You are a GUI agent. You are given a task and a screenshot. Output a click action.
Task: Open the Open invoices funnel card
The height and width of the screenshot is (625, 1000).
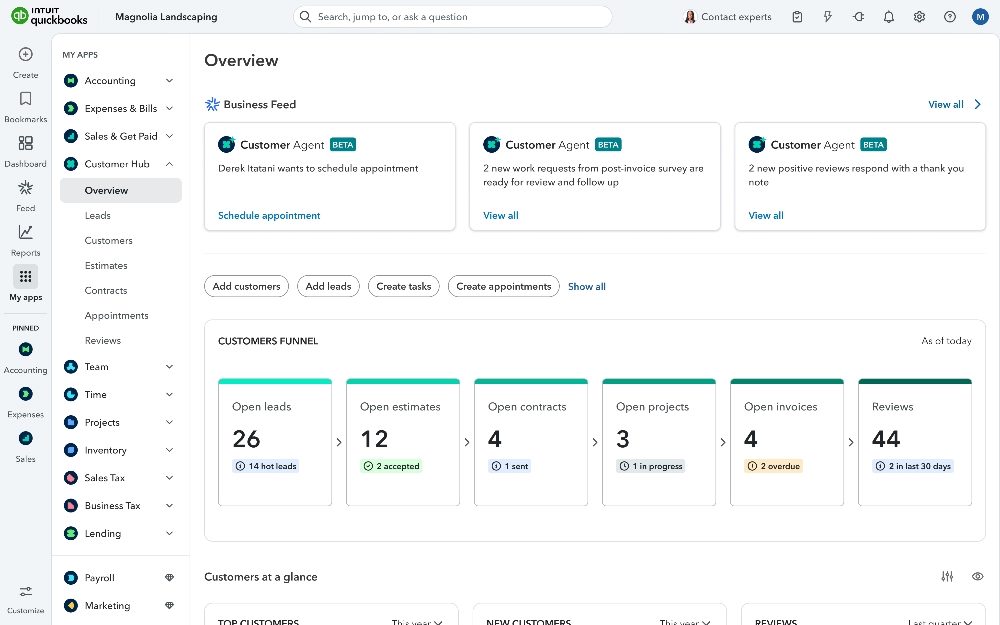click(x=786, y=442)
